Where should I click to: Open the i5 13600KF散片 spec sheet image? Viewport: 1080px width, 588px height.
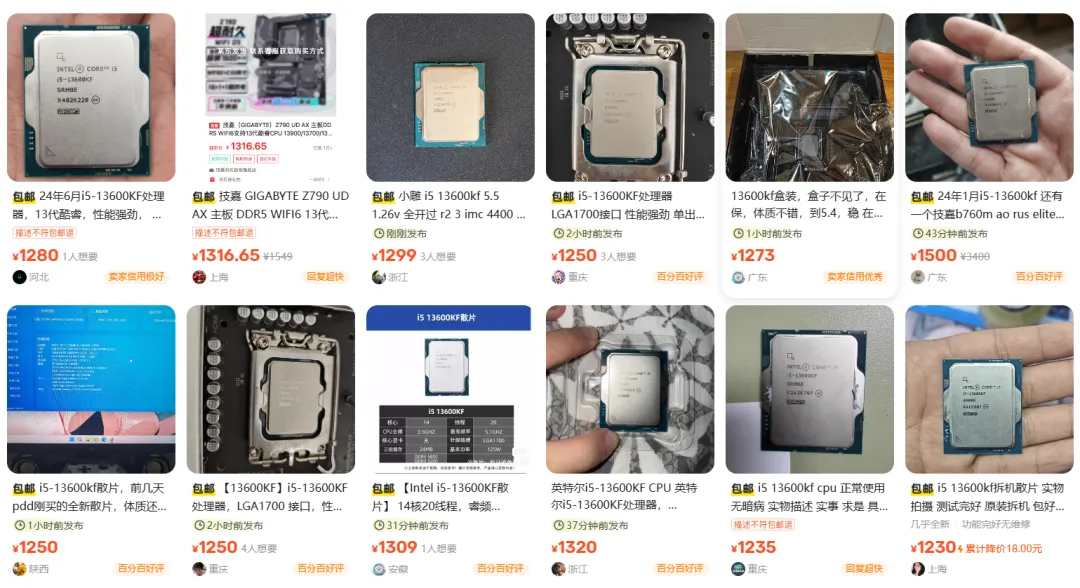[450, 390]
